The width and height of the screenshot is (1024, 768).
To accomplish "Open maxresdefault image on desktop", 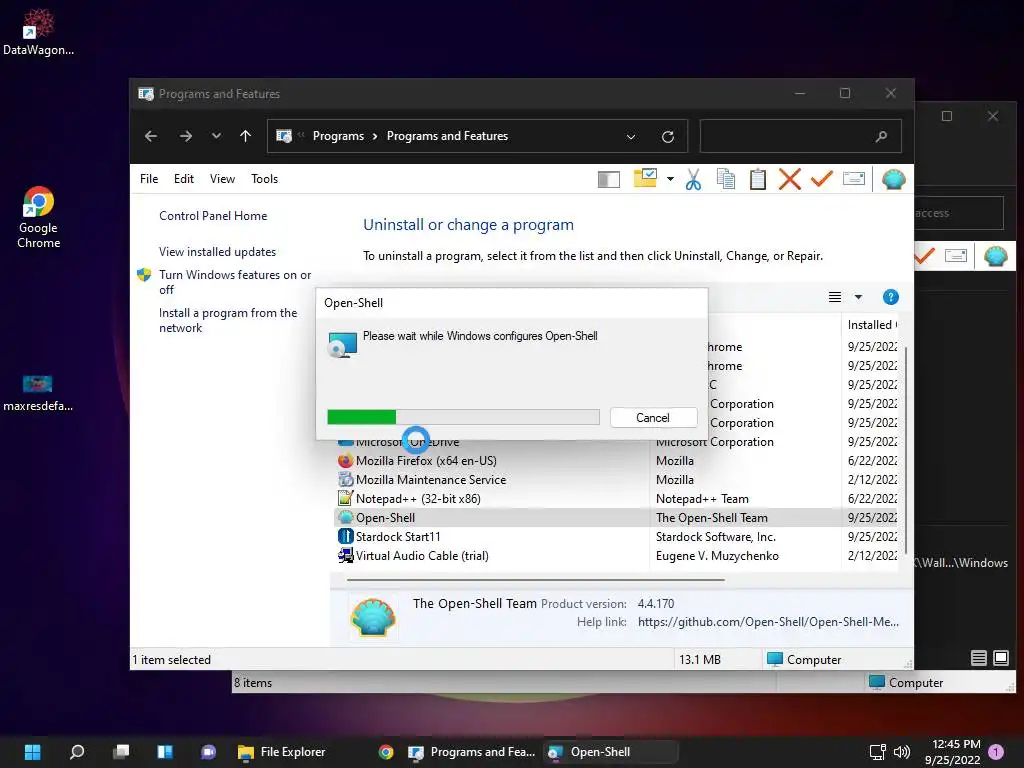I will tap(38, 392).
